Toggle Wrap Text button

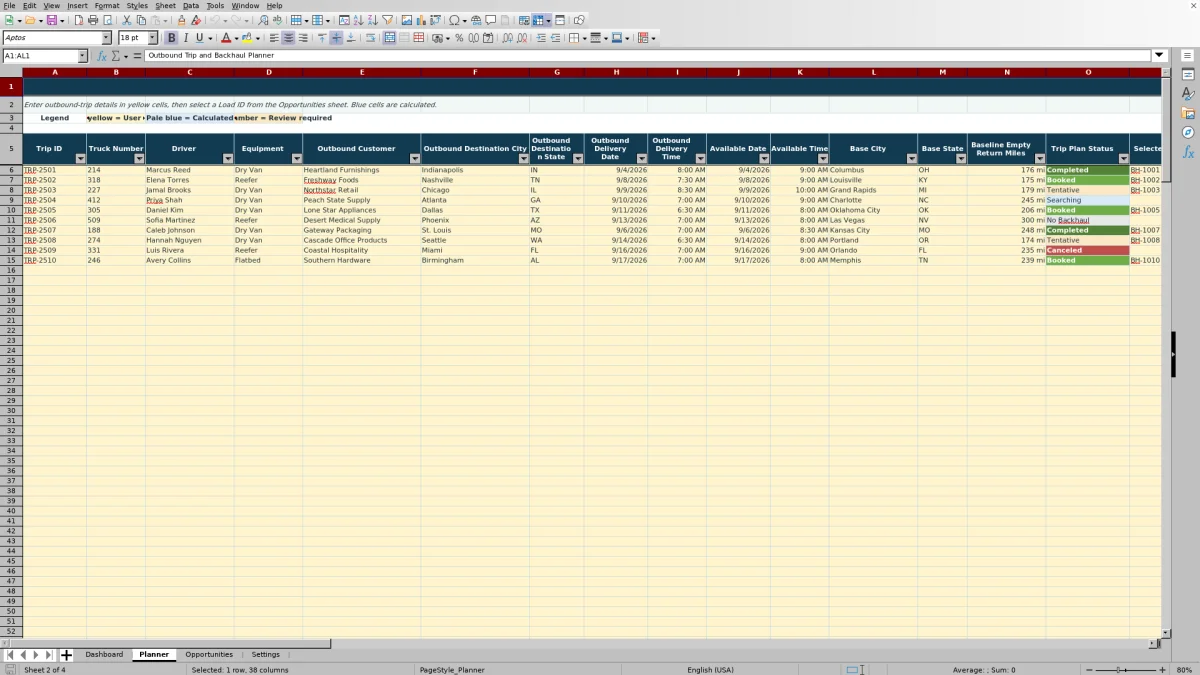click(370, 38)
